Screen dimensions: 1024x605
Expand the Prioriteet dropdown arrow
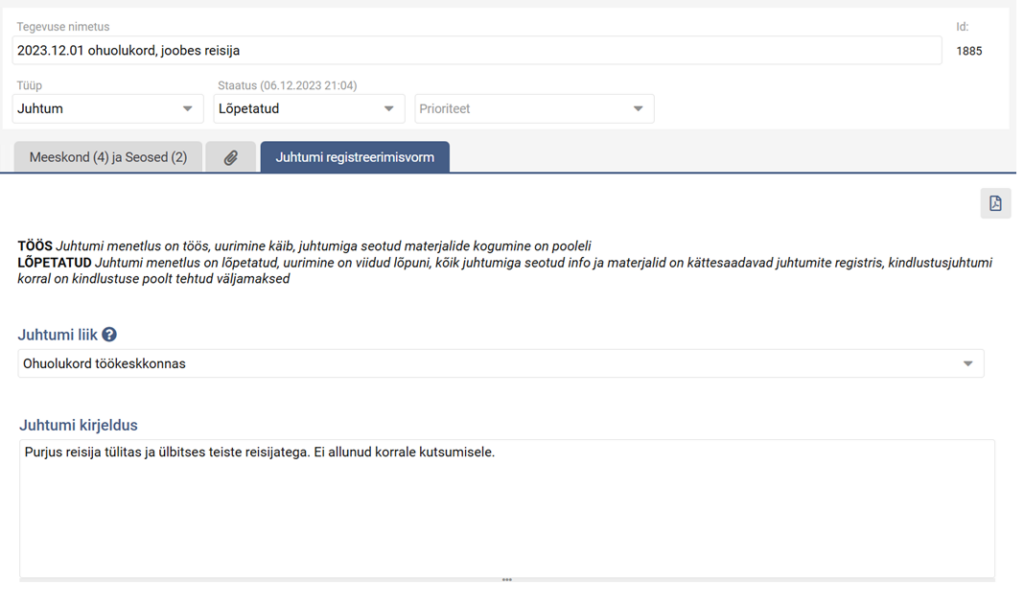[x=638, y=109]
